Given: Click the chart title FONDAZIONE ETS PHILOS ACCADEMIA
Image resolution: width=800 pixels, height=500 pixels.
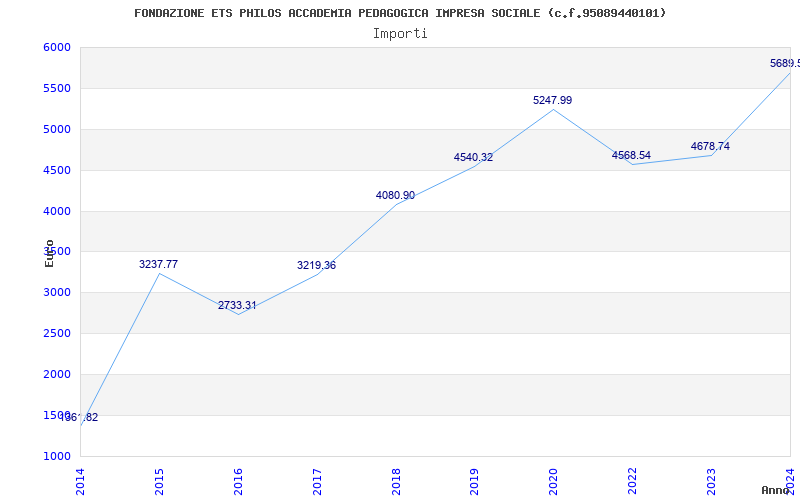Looking at the screenshot, I should point(400,13).
